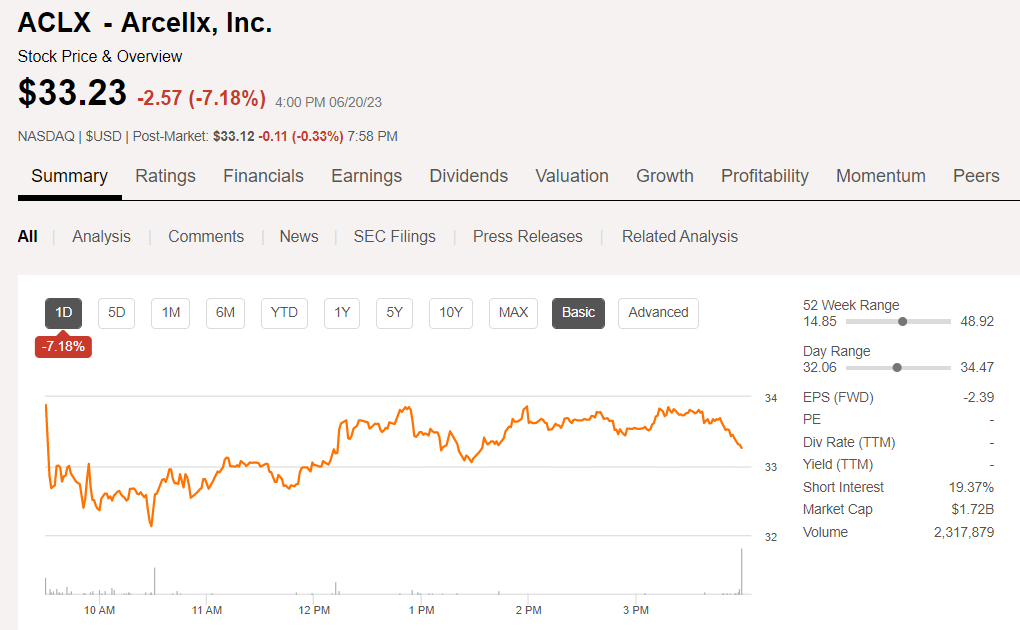Choose the 6M chart period
The height and width of the screenshot is (630, 1020).
226,313
